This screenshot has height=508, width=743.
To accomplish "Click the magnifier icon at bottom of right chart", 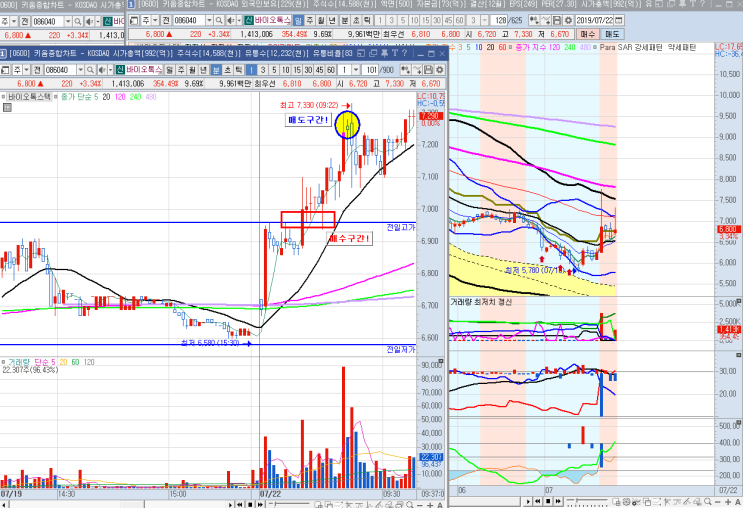I will click(x=707, y=502).
